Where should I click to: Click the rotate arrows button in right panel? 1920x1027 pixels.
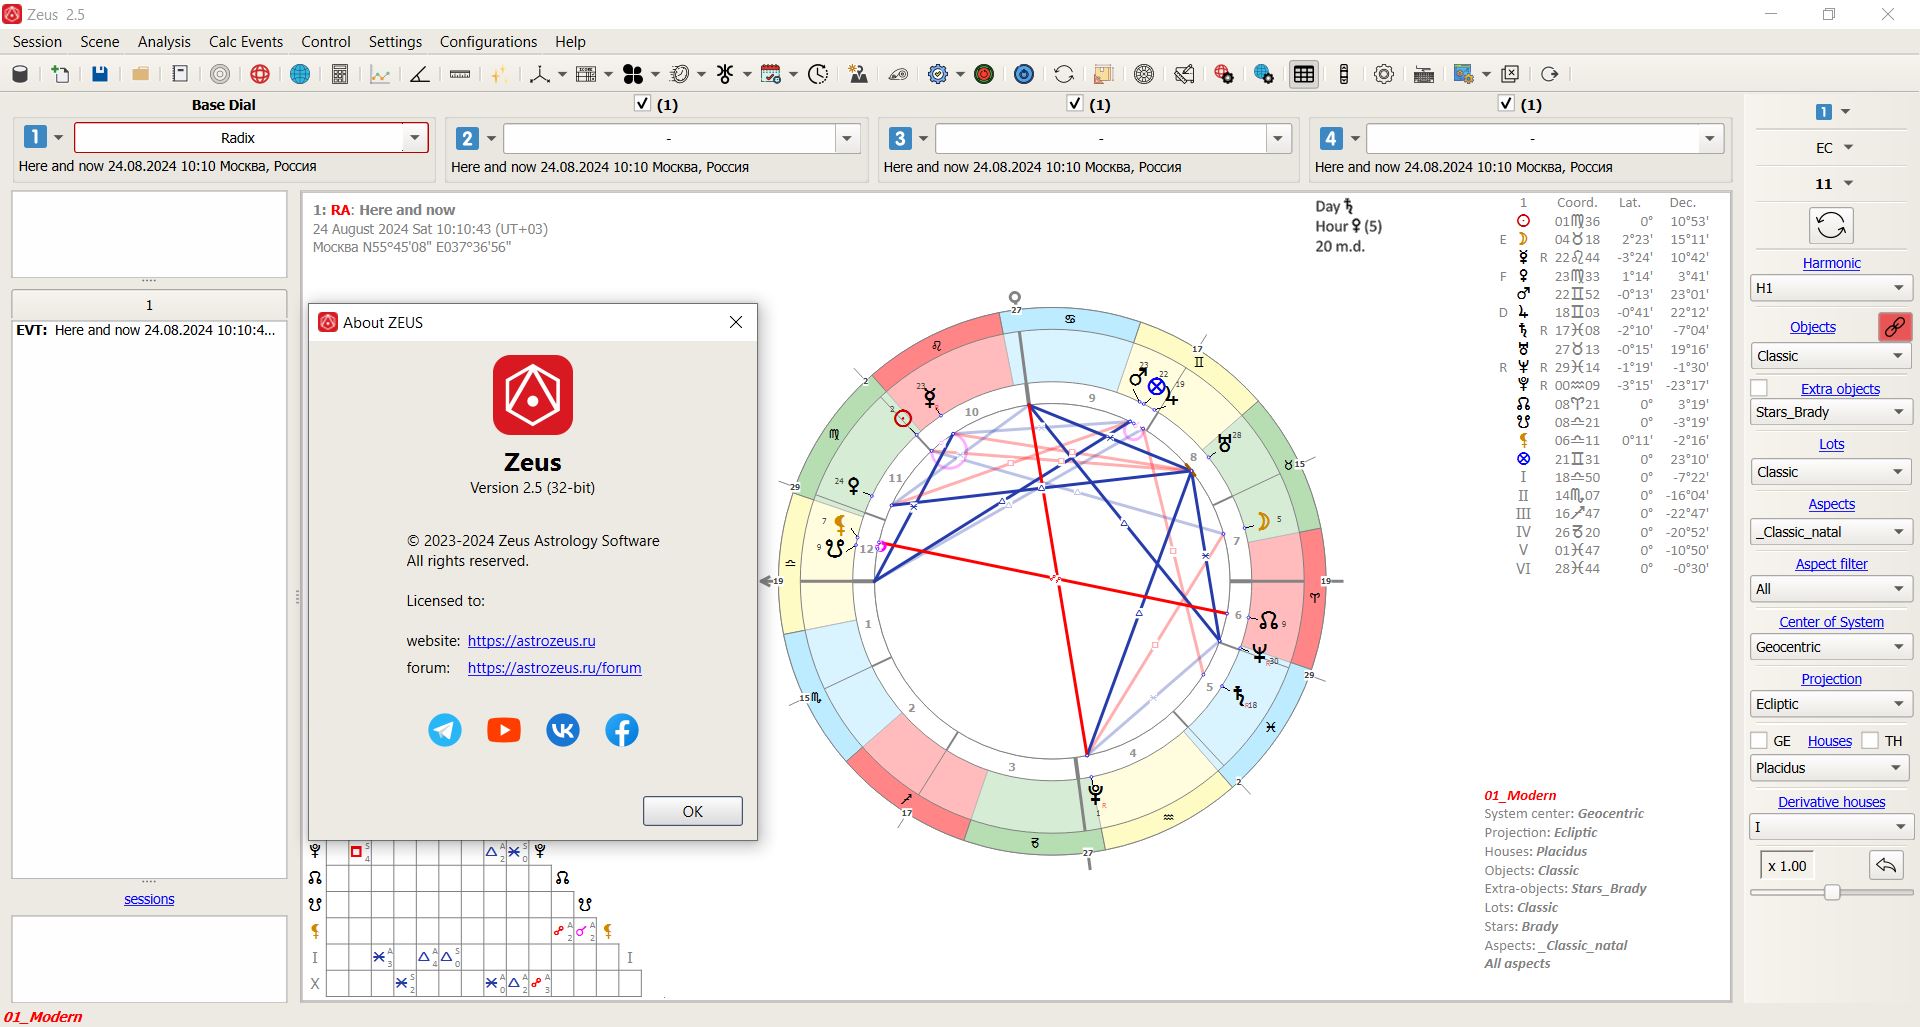1831,226
